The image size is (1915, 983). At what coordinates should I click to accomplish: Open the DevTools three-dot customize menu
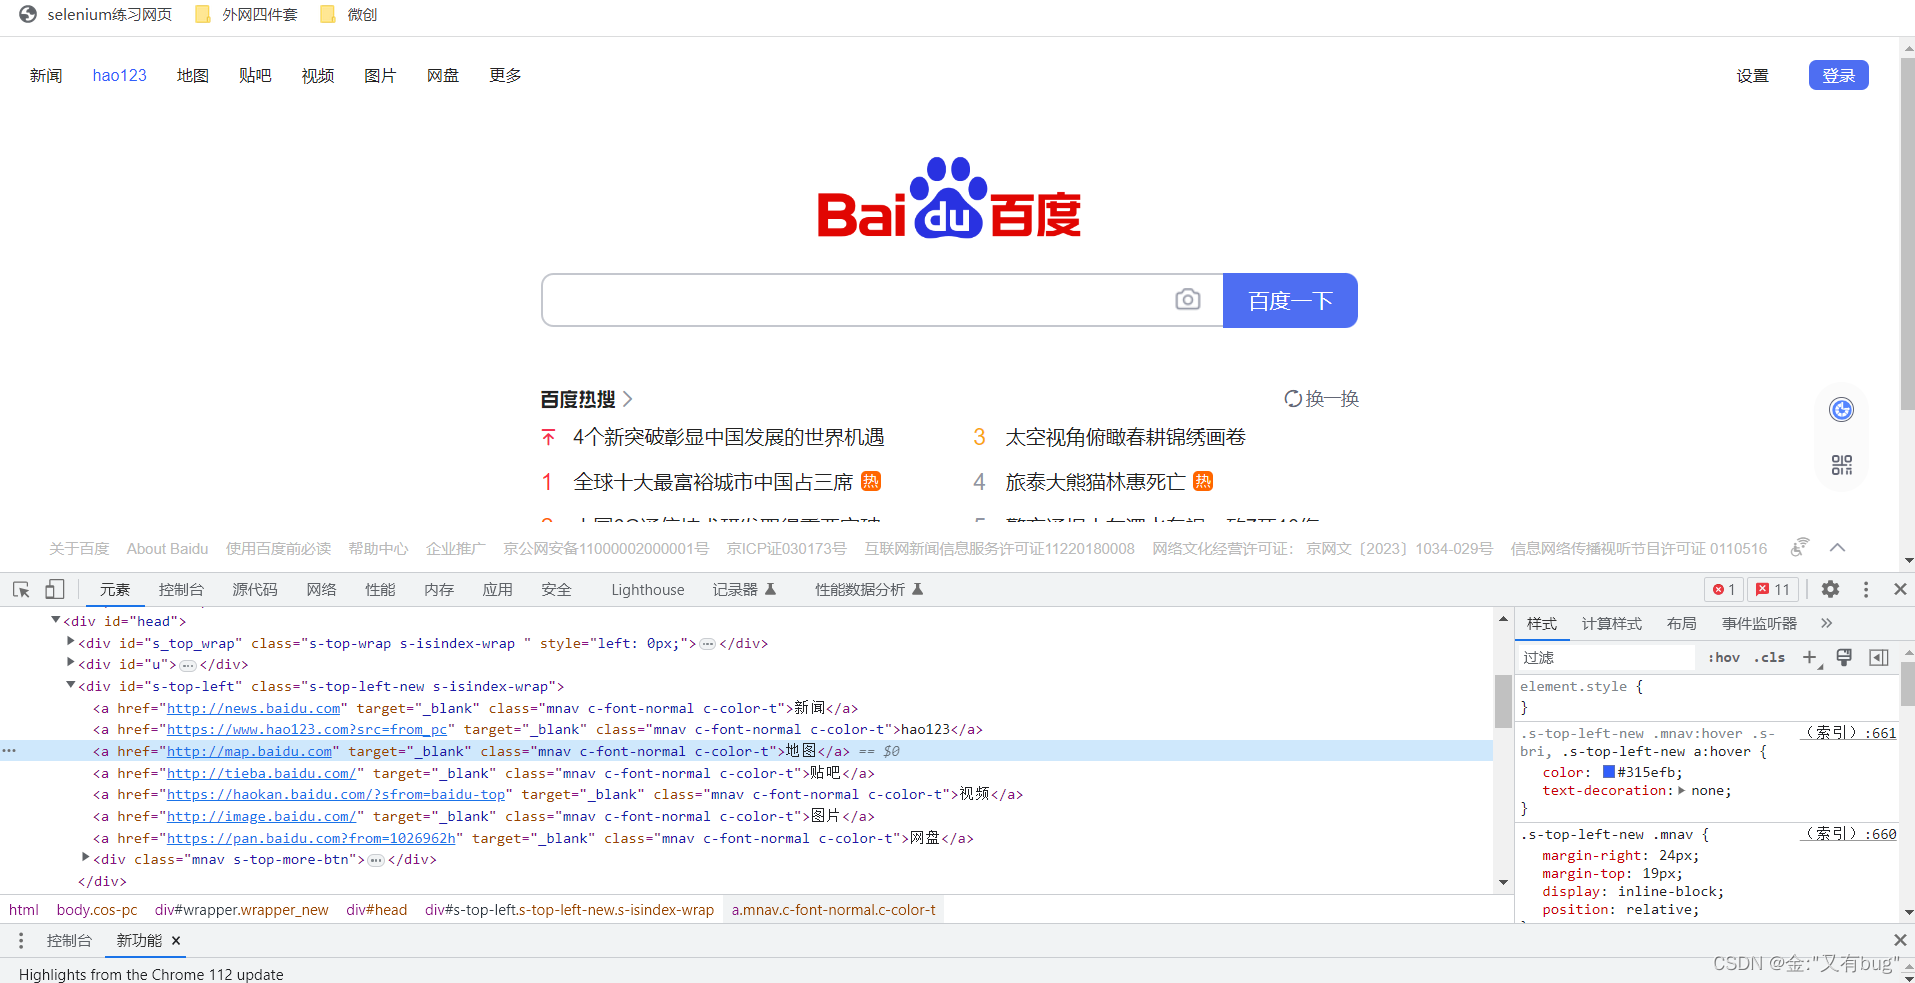tap(1865, 590)
